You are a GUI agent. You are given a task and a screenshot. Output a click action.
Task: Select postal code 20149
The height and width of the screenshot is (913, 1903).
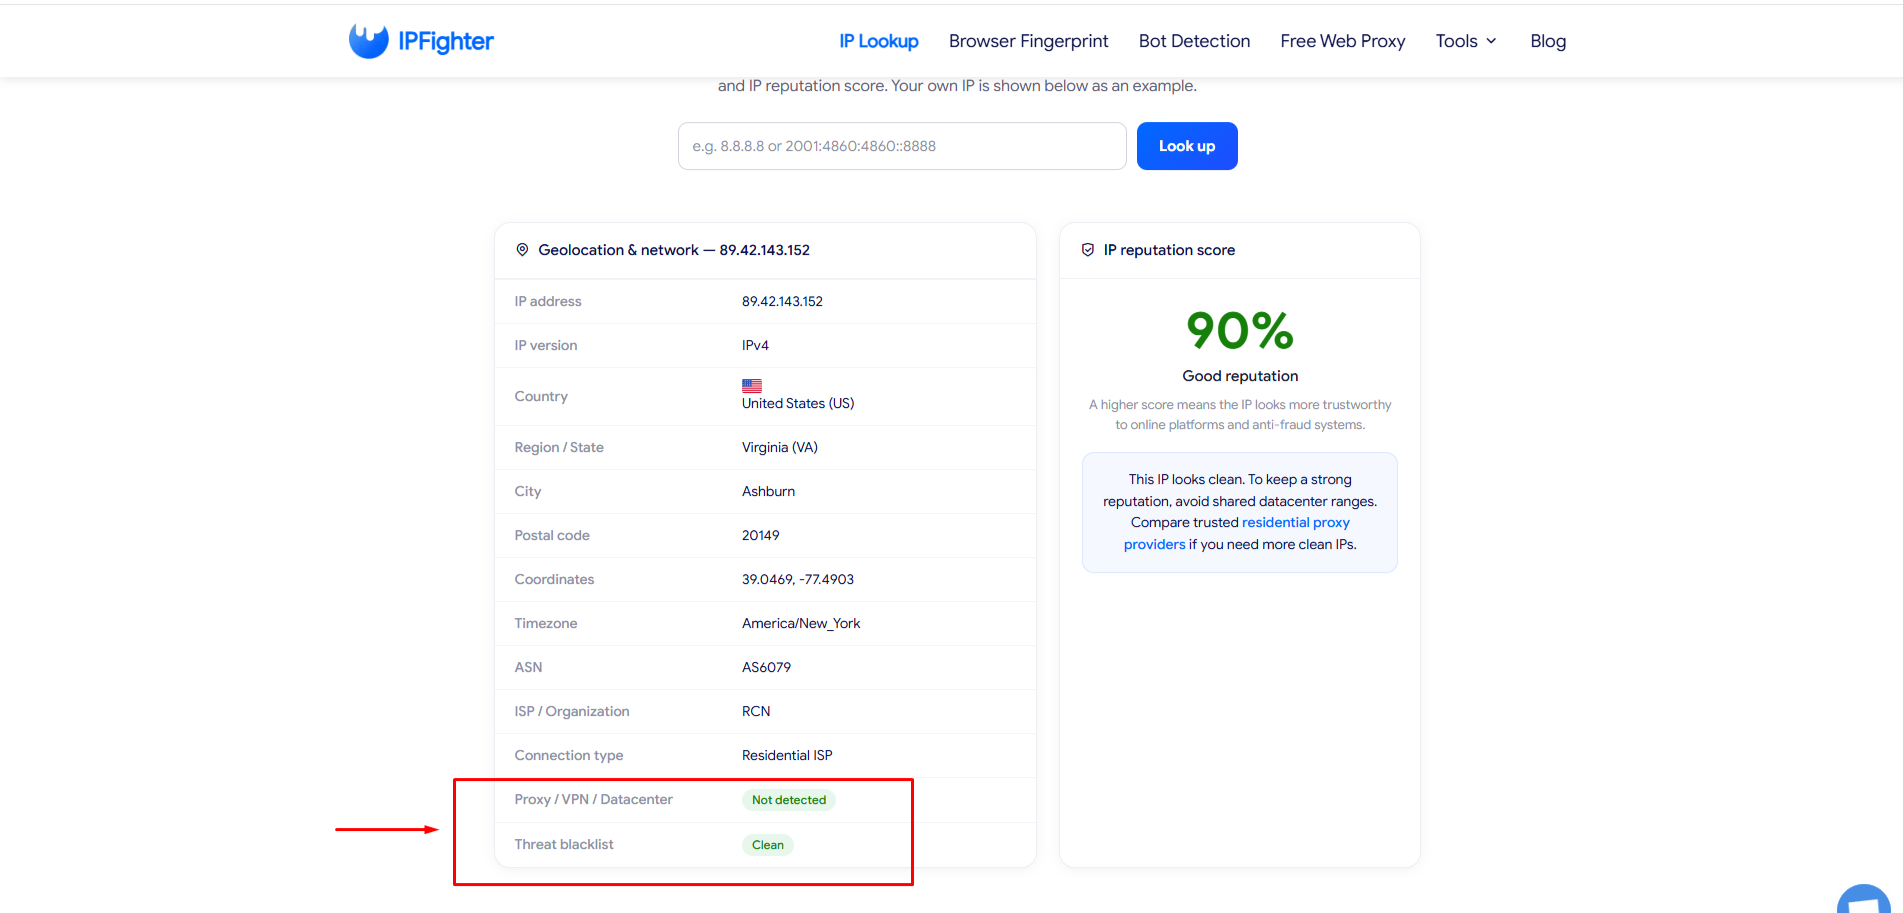coord(760,535)
